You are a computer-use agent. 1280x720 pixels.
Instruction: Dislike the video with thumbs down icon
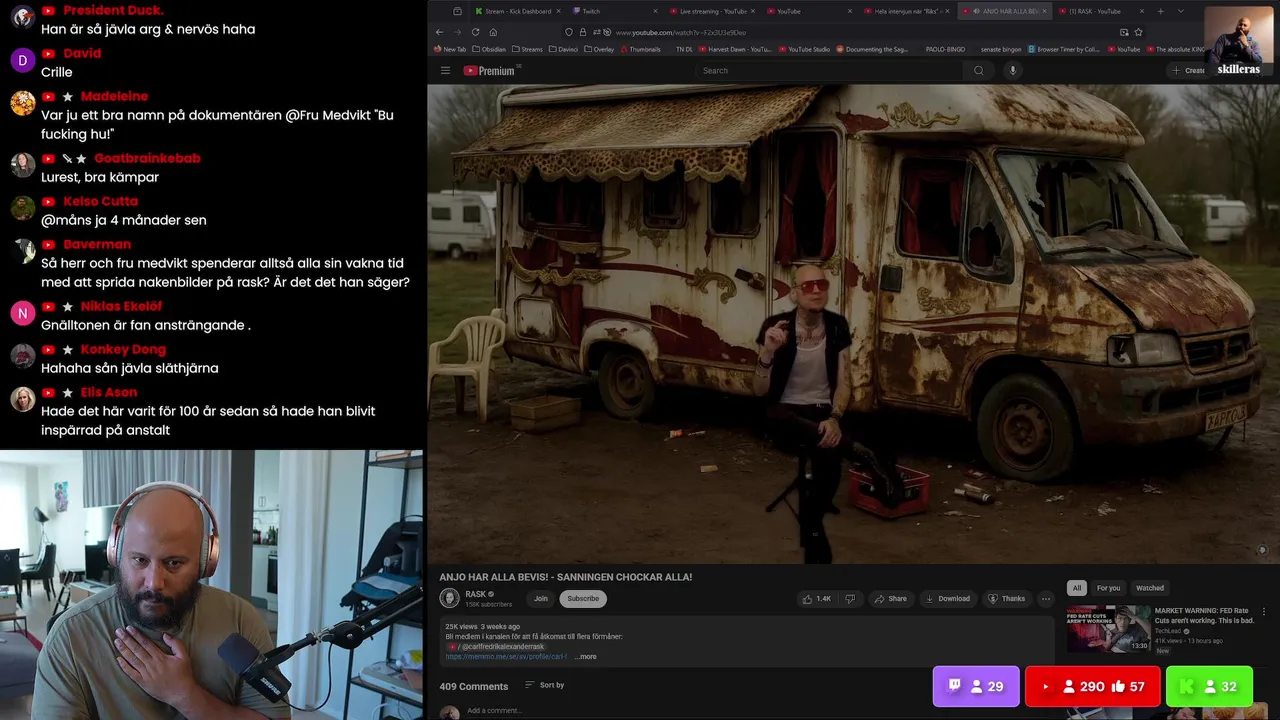(850, 598)
